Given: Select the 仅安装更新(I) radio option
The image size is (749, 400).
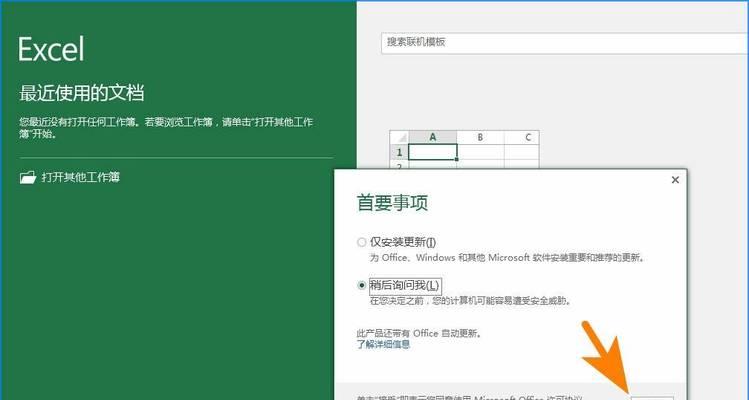Looking at the screenshot, I should 362,243.
